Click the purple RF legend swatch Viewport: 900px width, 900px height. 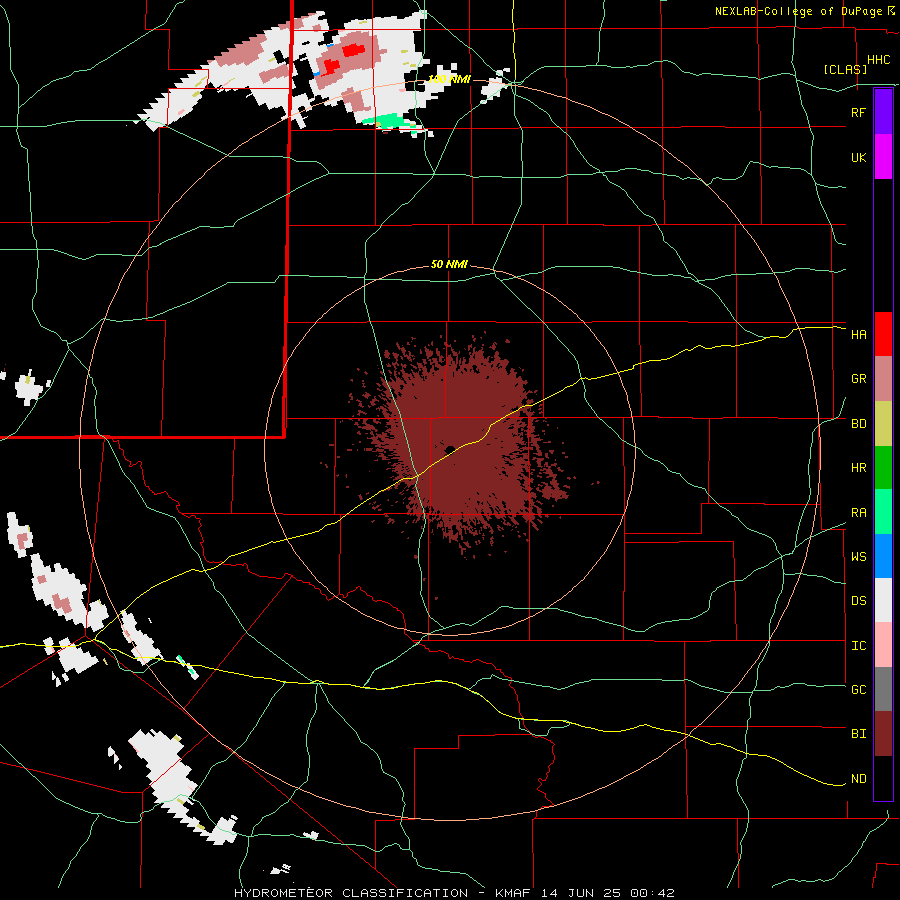coord(883,112)
